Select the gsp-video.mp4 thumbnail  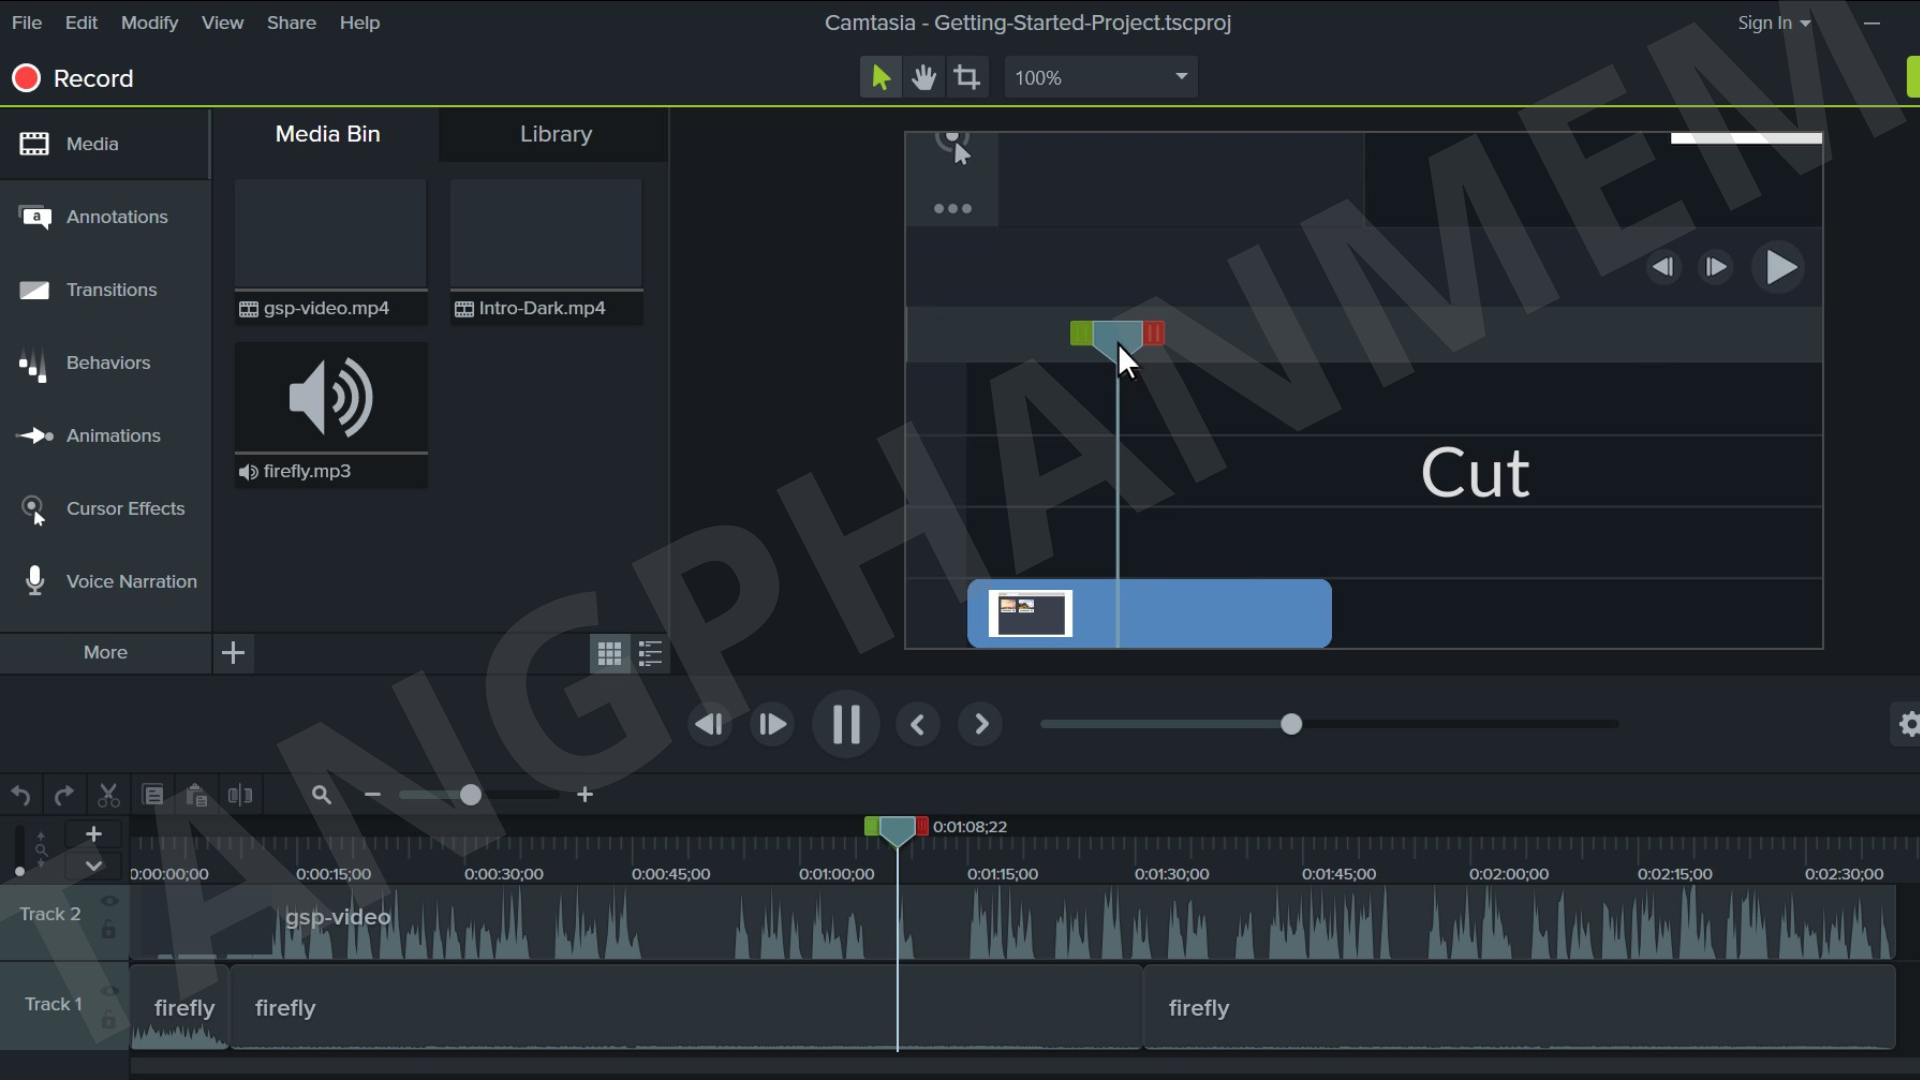[x=331, y=252]
